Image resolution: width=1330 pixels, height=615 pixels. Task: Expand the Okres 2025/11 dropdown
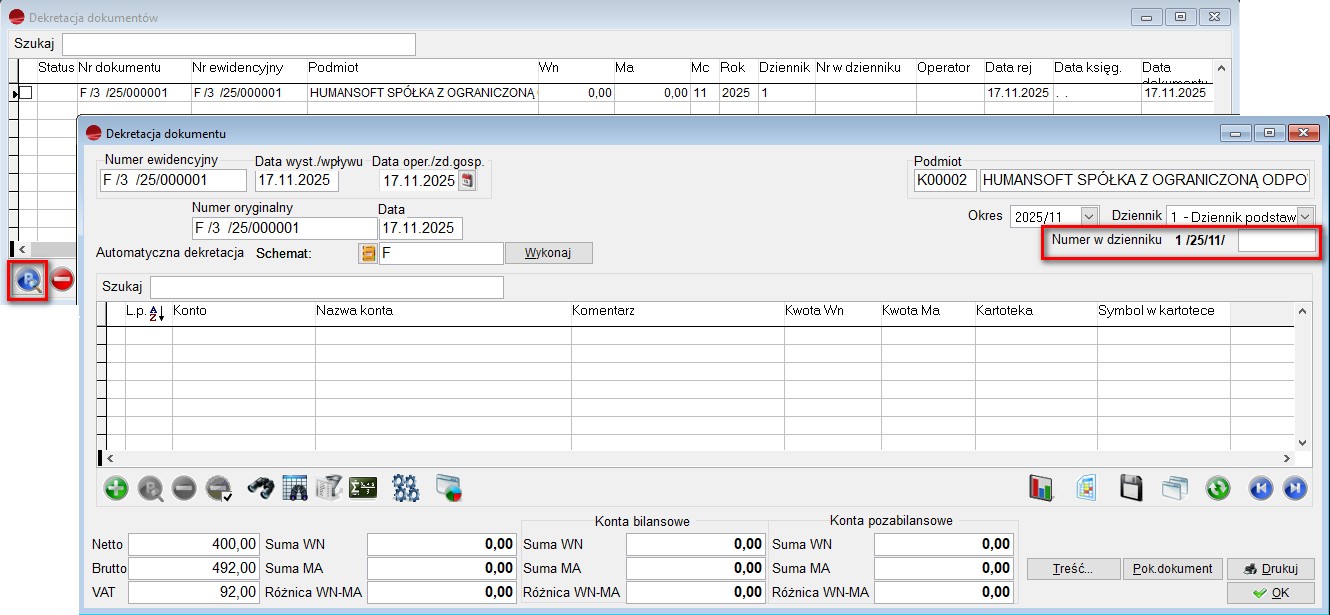click(1086, 216)
